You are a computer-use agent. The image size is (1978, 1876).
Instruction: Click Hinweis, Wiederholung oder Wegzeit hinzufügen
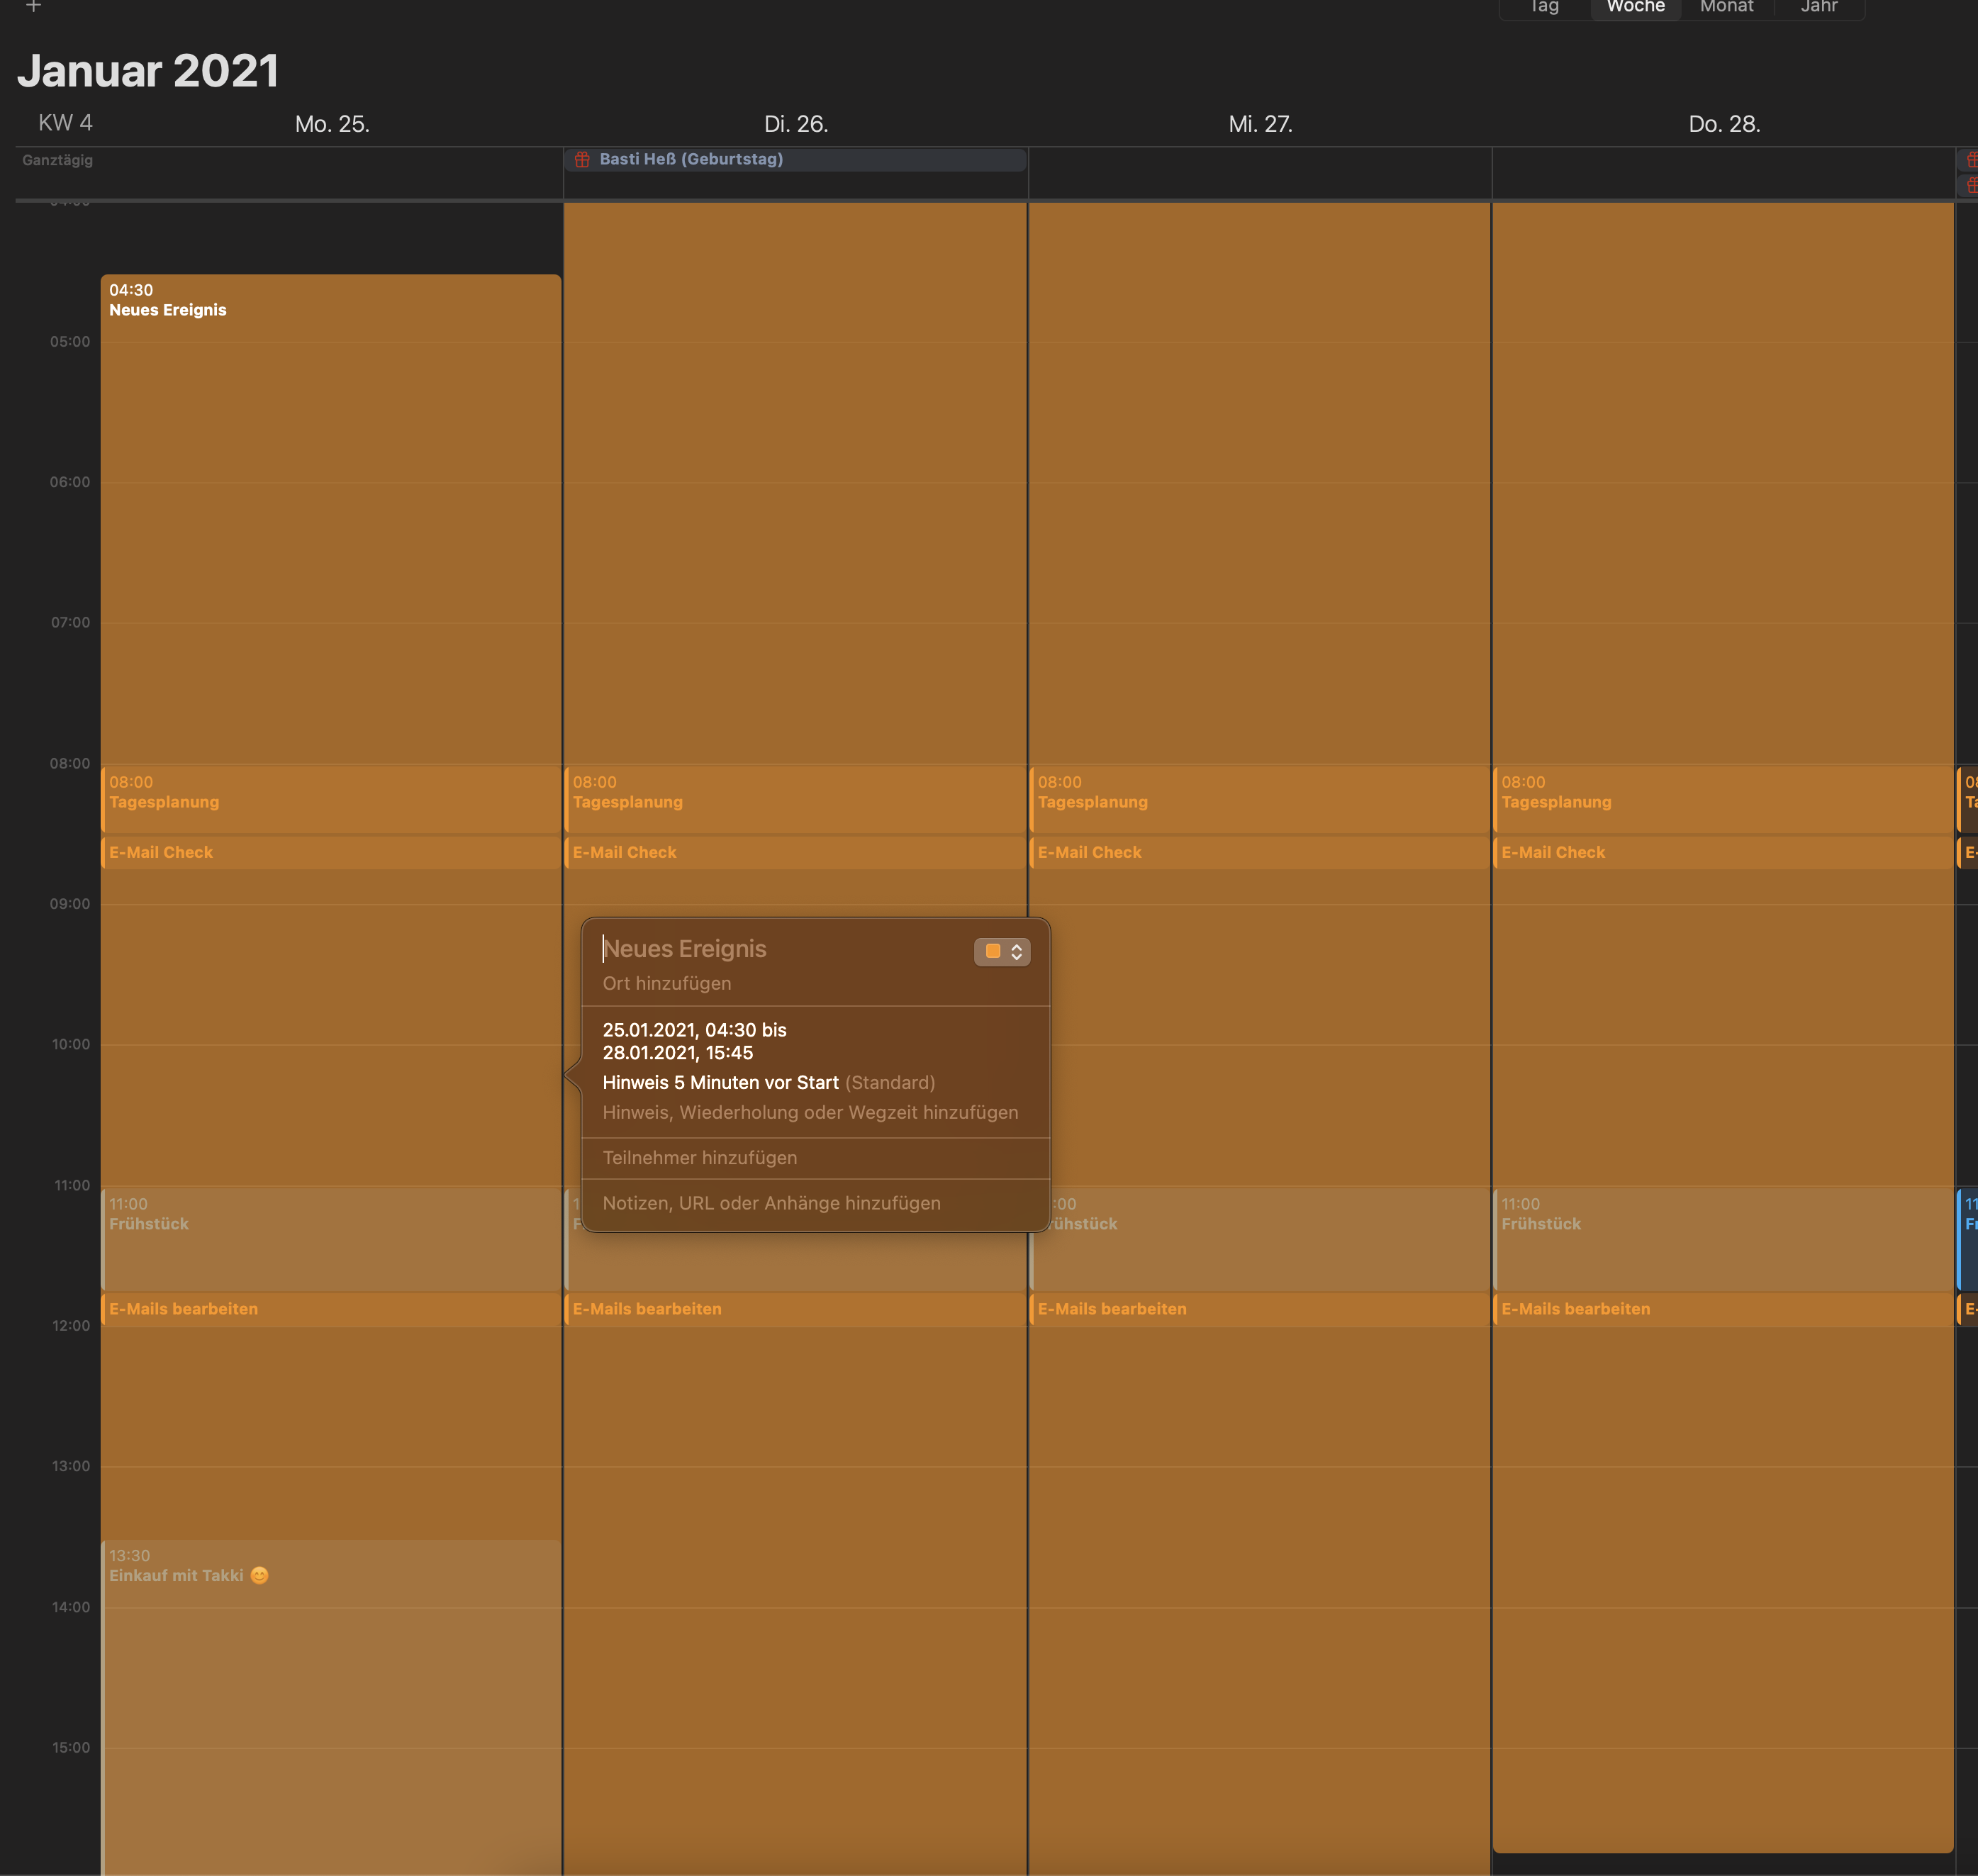pos(810,1112)
